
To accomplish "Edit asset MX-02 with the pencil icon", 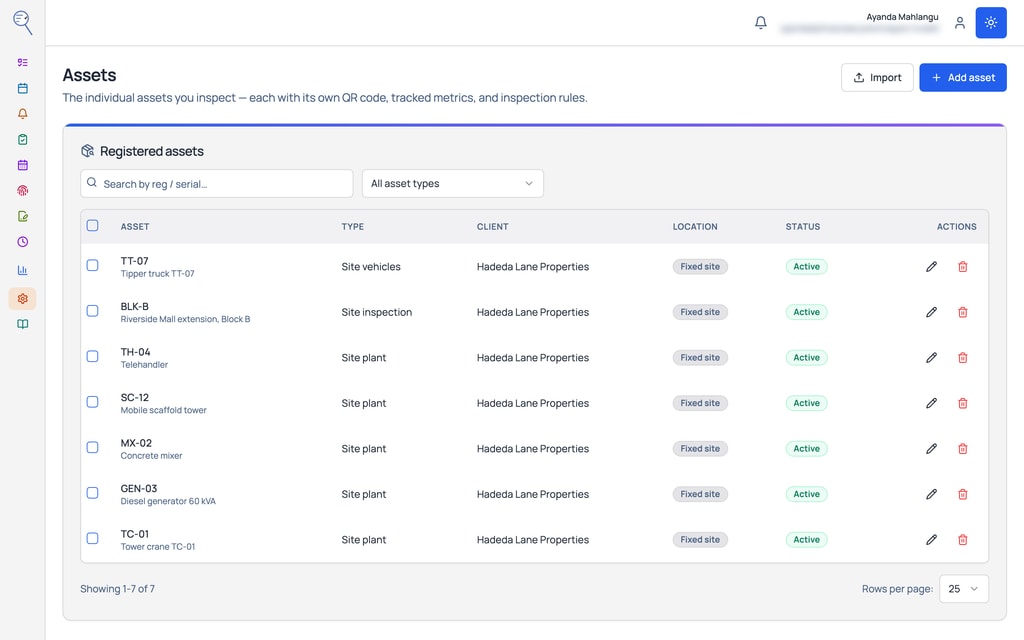I will tap(931, 449).
